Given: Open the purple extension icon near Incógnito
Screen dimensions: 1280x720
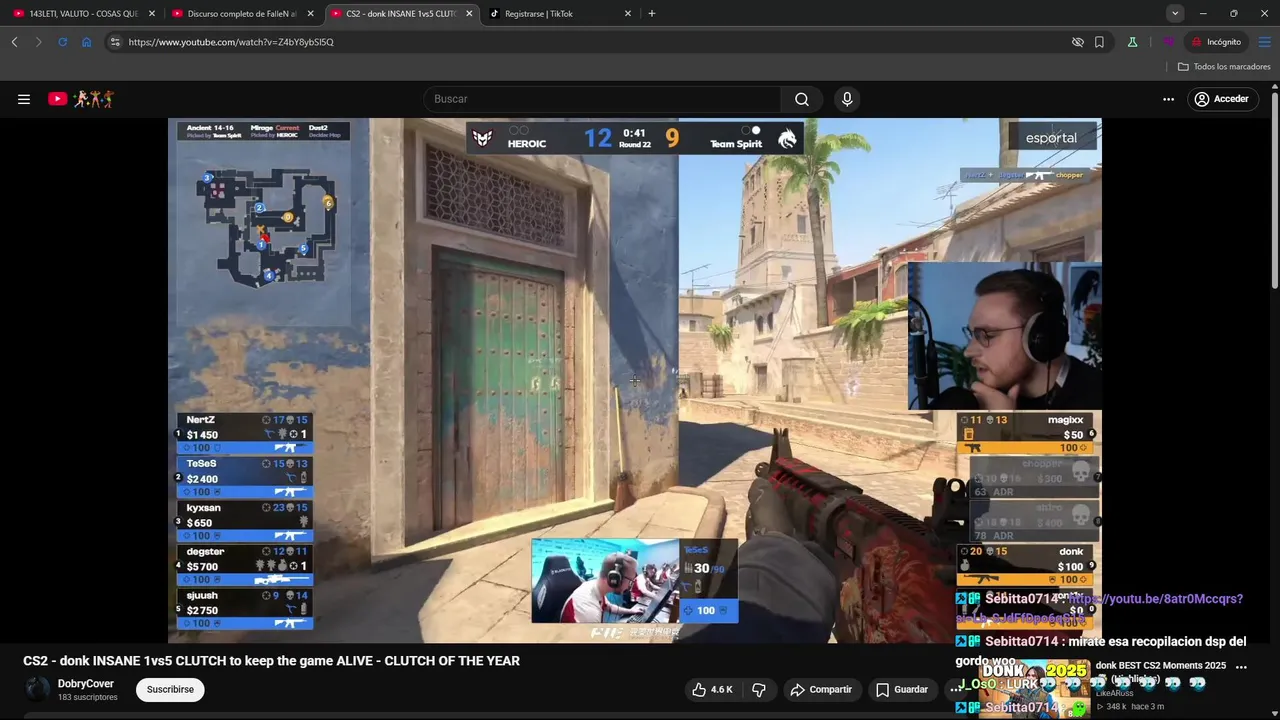Looking at the screenshot, I should (1168, 42).
